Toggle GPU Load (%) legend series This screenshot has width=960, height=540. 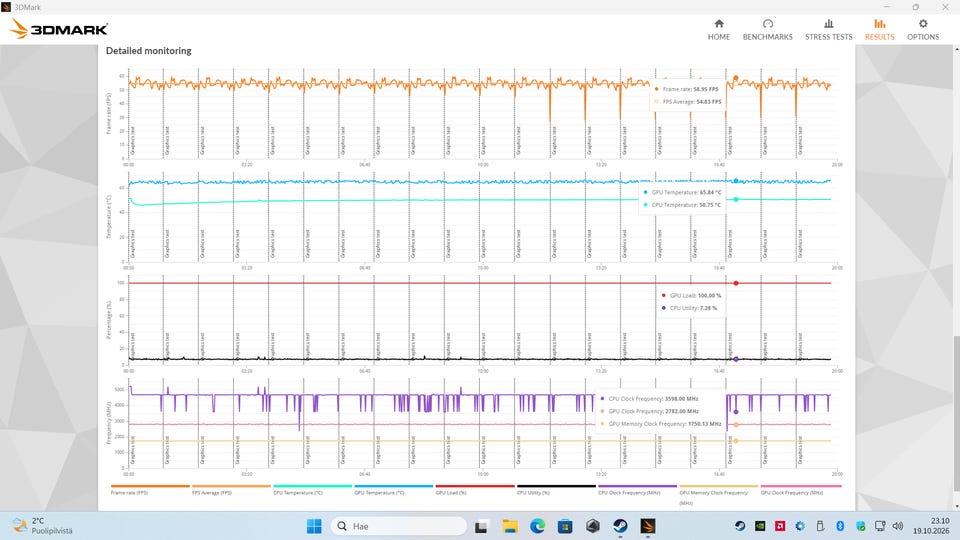pos(475,489)
